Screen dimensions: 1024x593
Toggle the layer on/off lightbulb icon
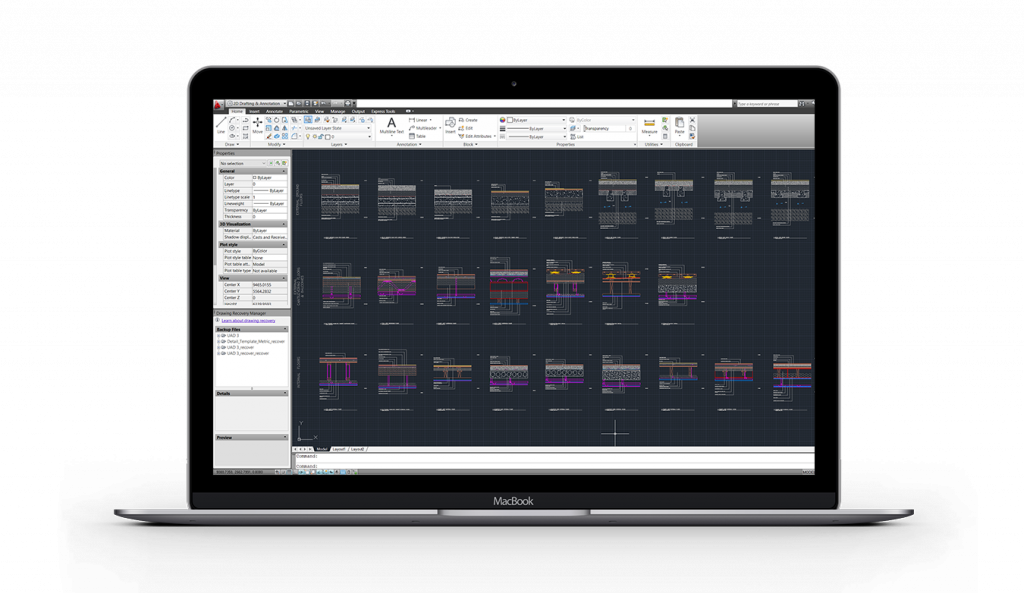[x=308, y=136]
